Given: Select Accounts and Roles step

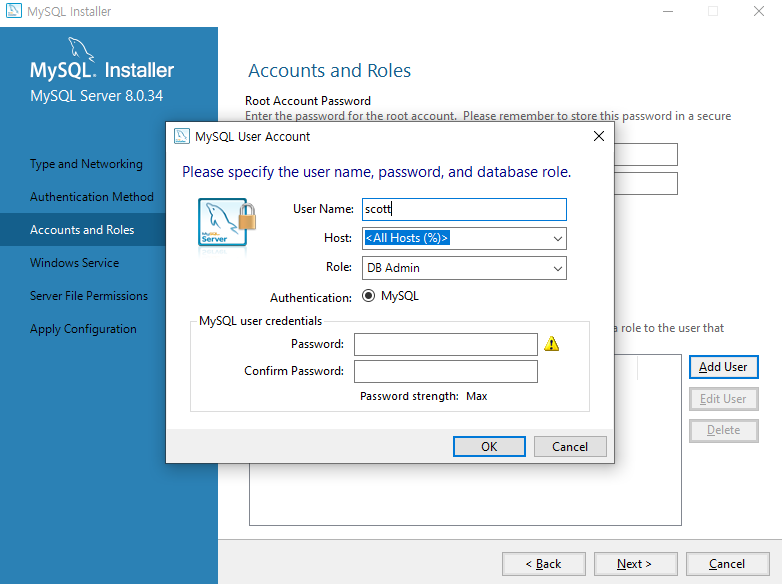Looking at the screenshot, I should [x=82, y=230].
